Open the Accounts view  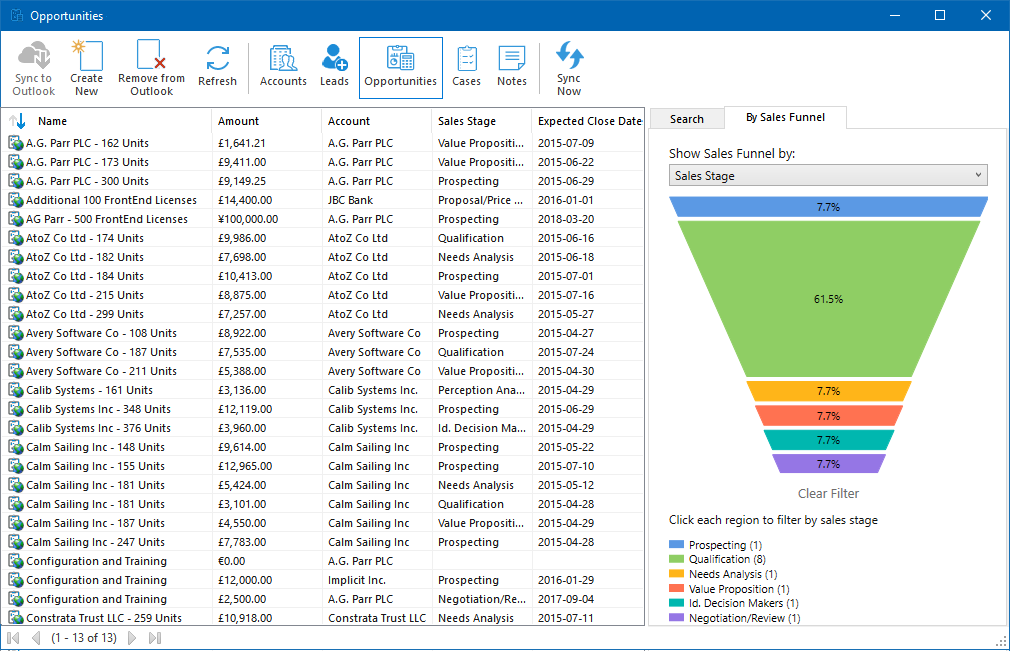(283, 68)
